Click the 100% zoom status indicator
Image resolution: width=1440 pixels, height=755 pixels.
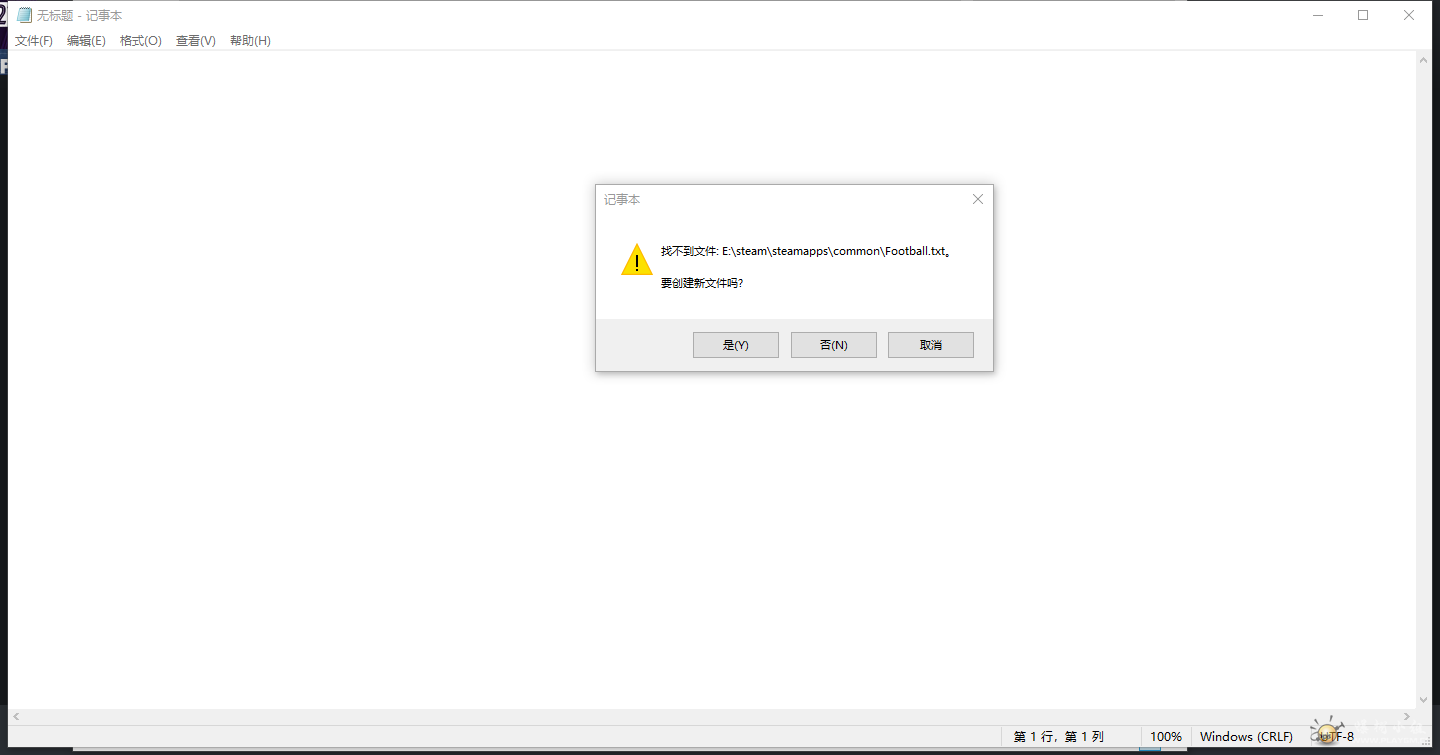tap(1166, 737)
